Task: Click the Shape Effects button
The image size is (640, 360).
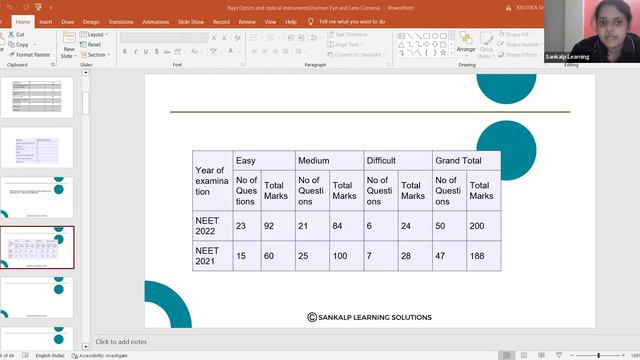Action: (x=519, y=54)
